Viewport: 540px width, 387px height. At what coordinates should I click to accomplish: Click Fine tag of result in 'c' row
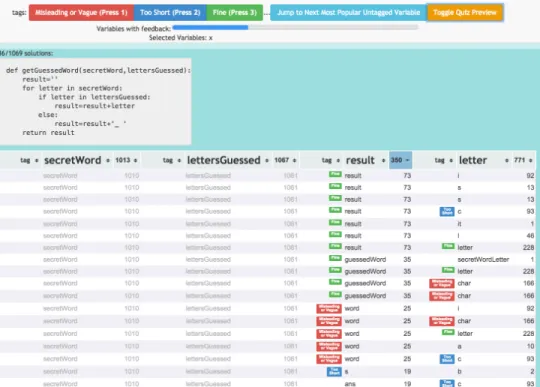coord(335,210)
